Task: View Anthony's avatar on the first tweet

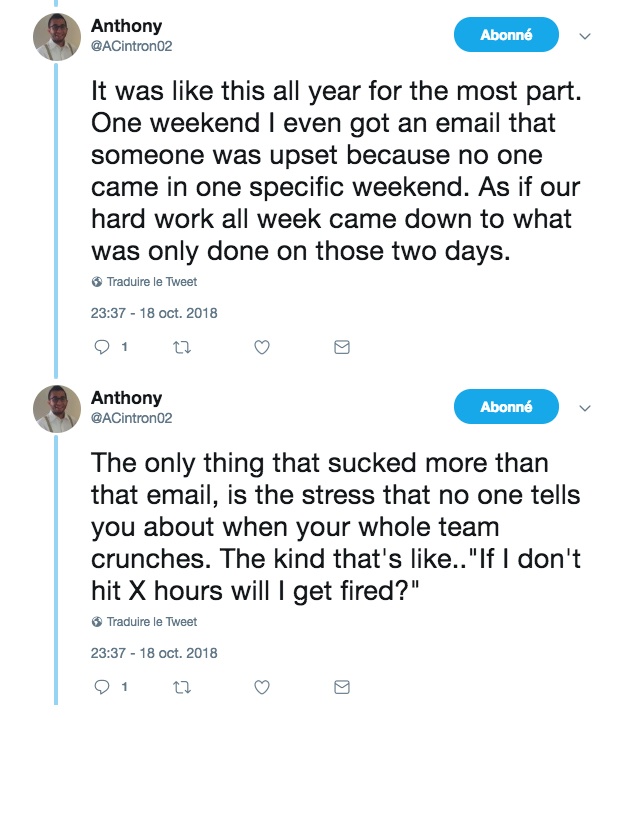Action: pos(57,37)
